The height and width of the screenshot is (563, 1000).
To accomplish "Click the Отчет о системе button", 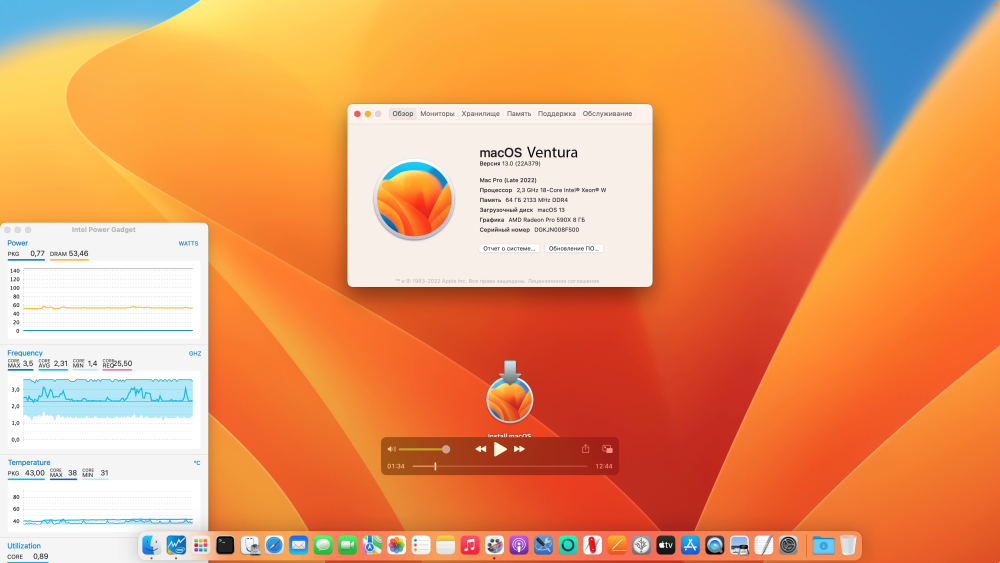I will tap(509, 248).
